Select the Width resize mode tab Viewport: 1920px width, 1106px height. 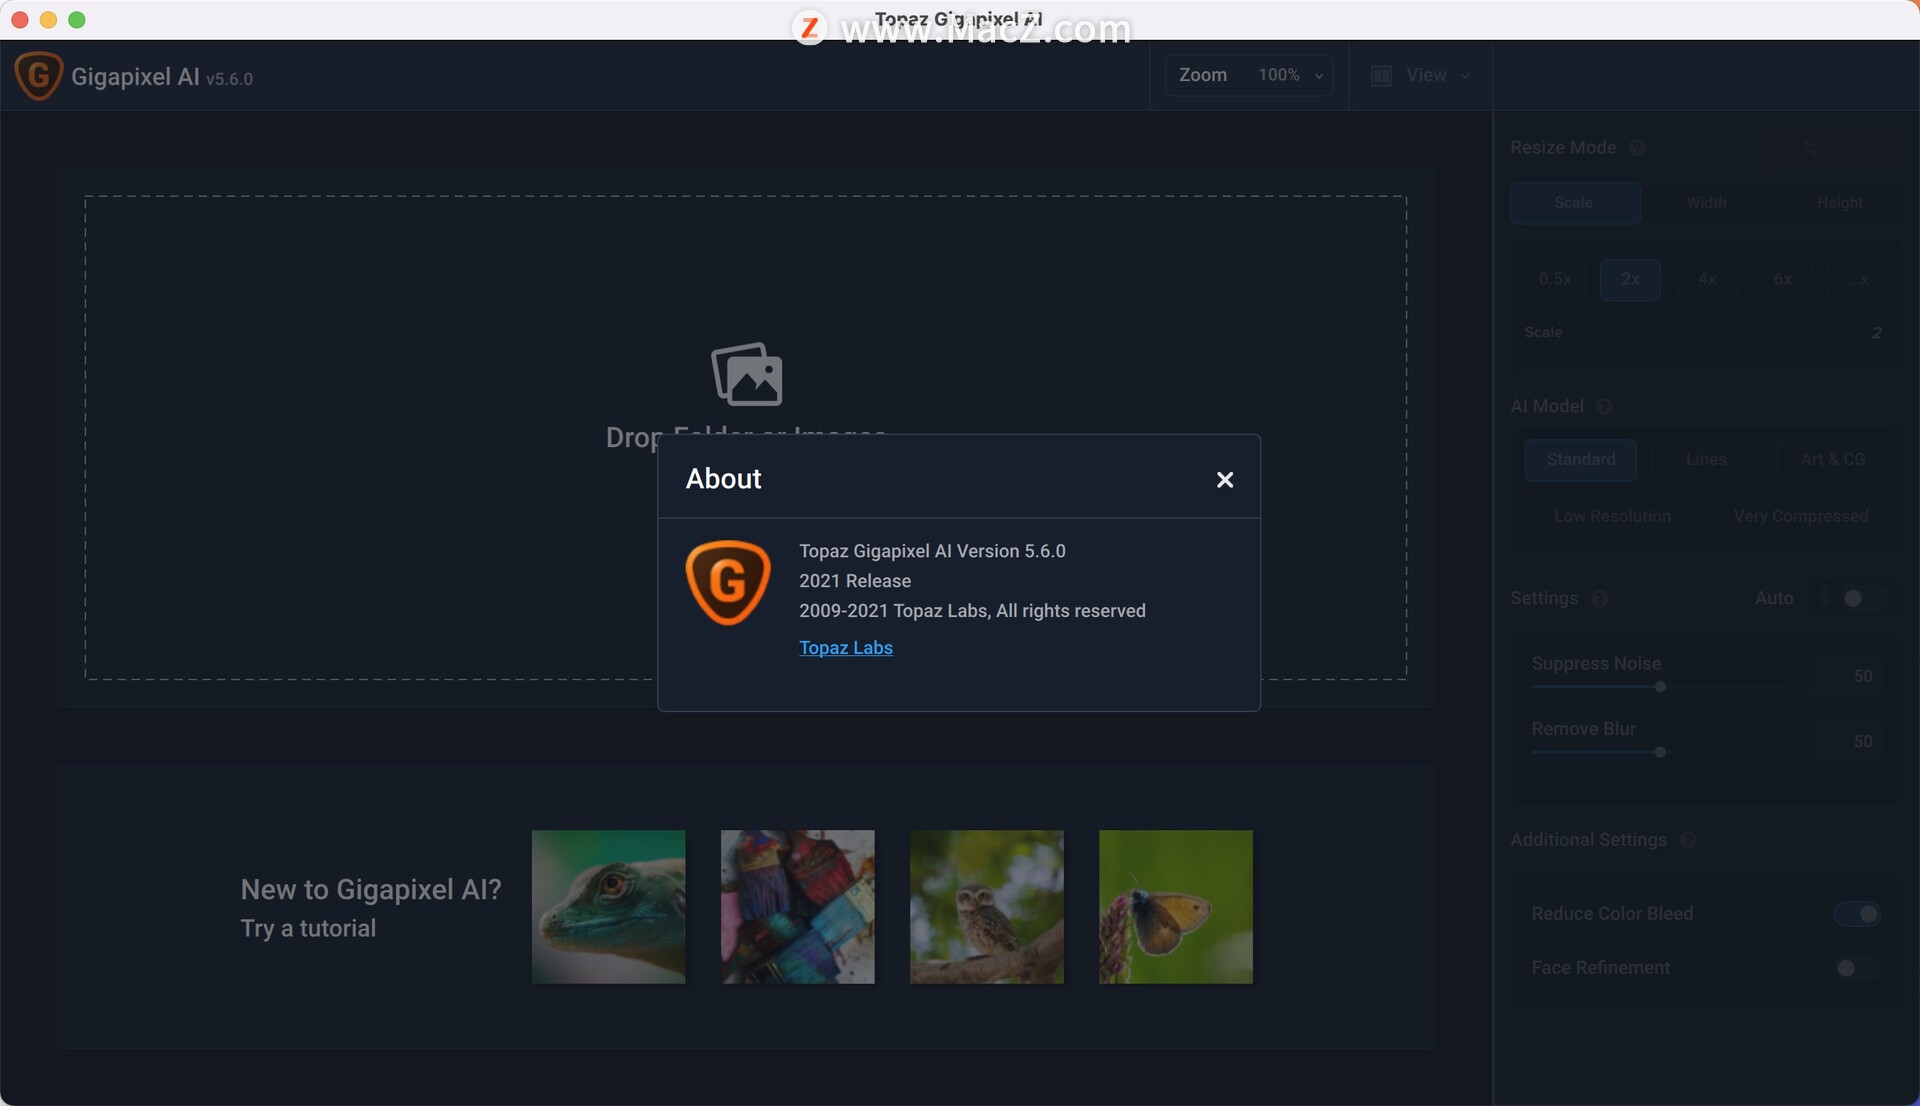click(x=1706, y=203)
